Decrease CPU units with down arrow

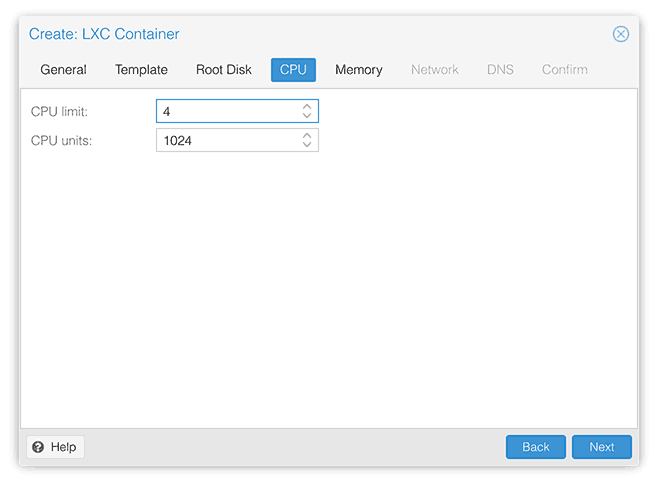pyautogui.click(x=307, y=144)
